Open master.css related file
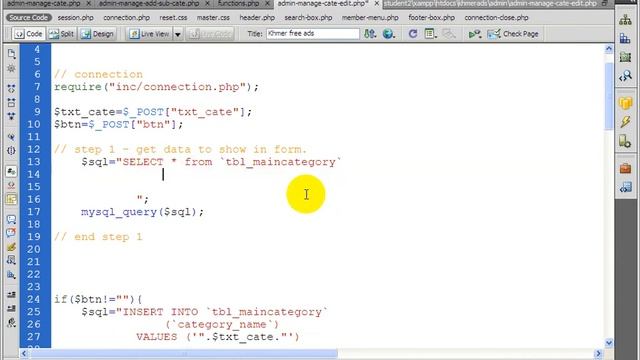 coord(213,18)
